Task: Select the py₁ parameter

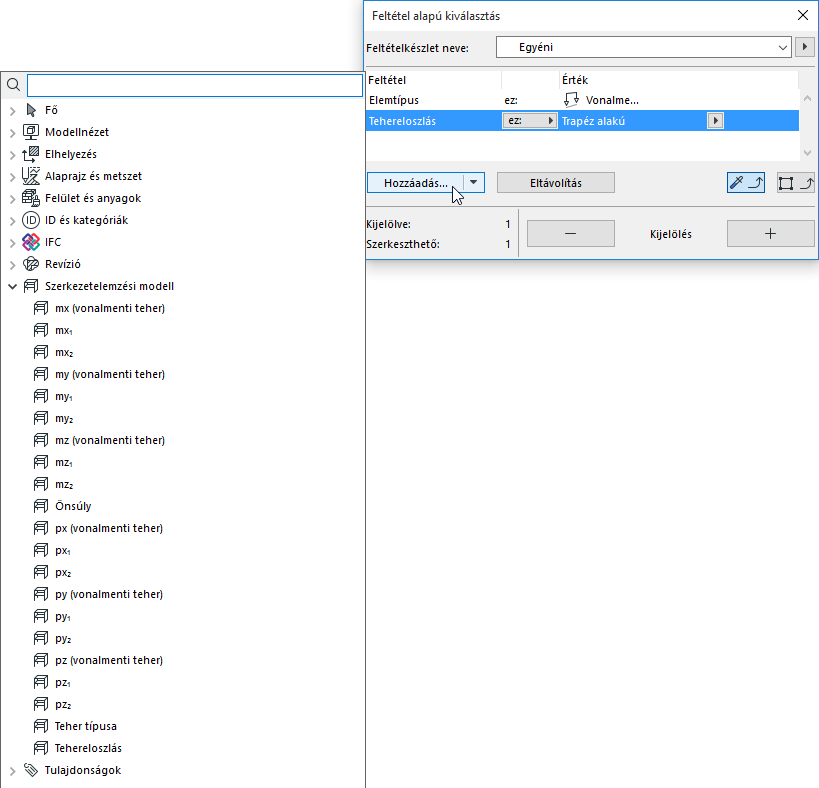Action: pyautogui.click(x=63, y=616)
